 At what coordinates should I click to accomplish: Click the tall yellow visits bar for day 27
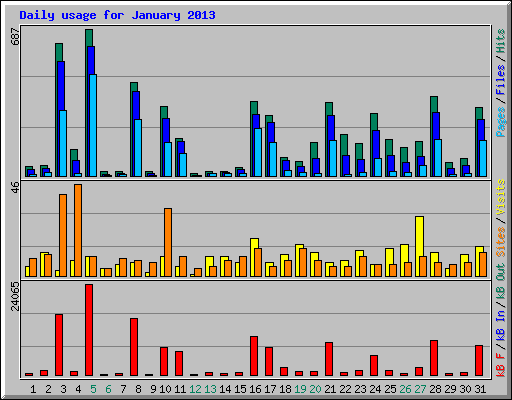pos(419,236)
